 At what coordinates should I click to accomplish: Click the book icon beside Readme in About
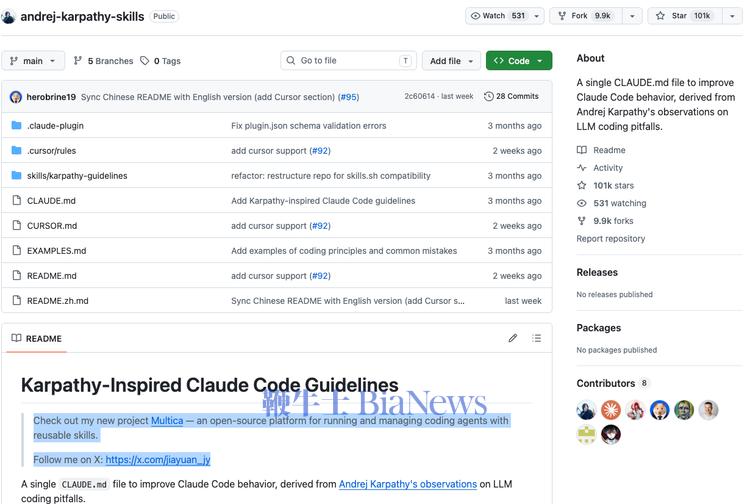coord(582,150)
